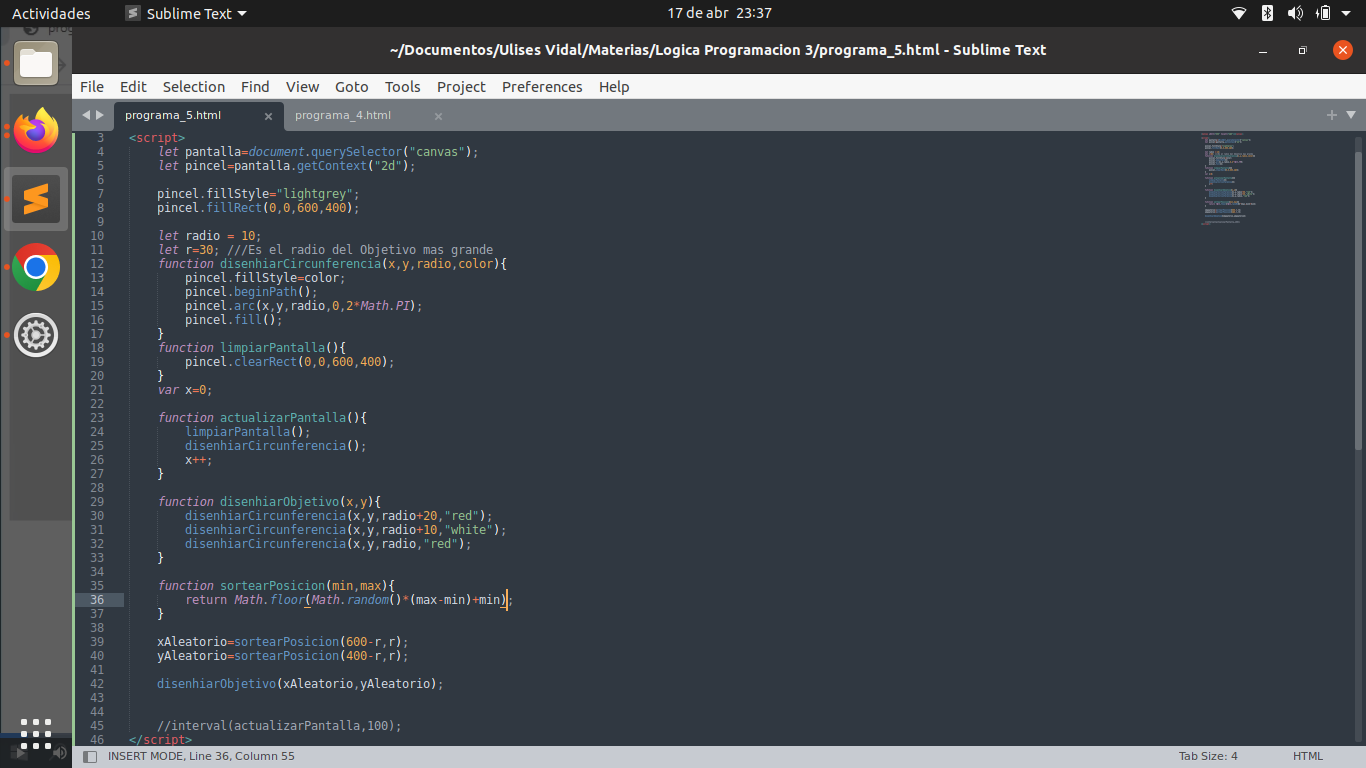This screenshot has width=1366, height=768.
Task: Open the Edit menu
Action: [x=133, y=87]
